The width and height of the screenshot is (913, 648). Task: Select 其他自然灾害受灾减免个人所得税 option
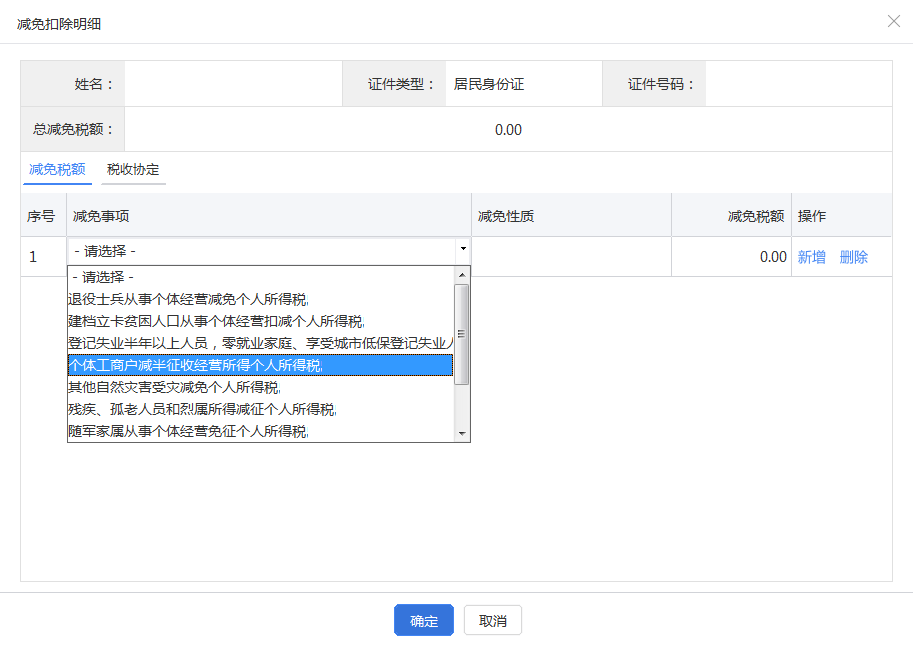(x=261, y=388)
